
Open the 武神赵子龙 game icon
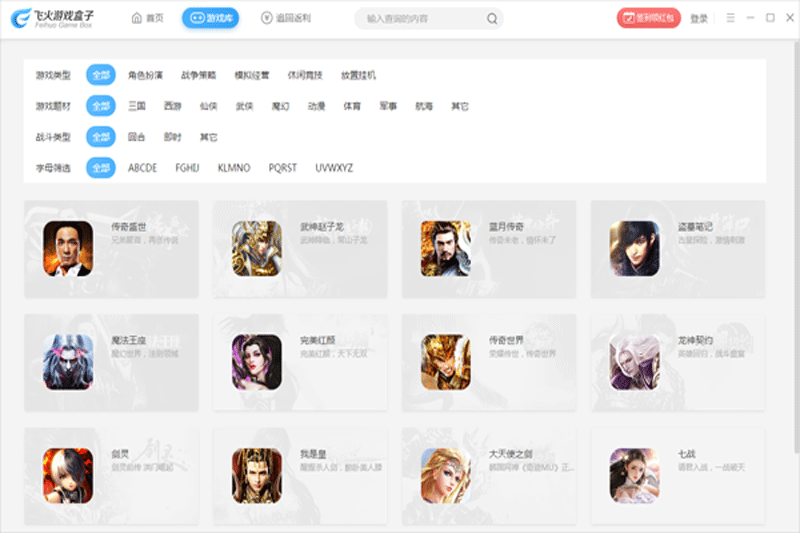click(257, 248)
